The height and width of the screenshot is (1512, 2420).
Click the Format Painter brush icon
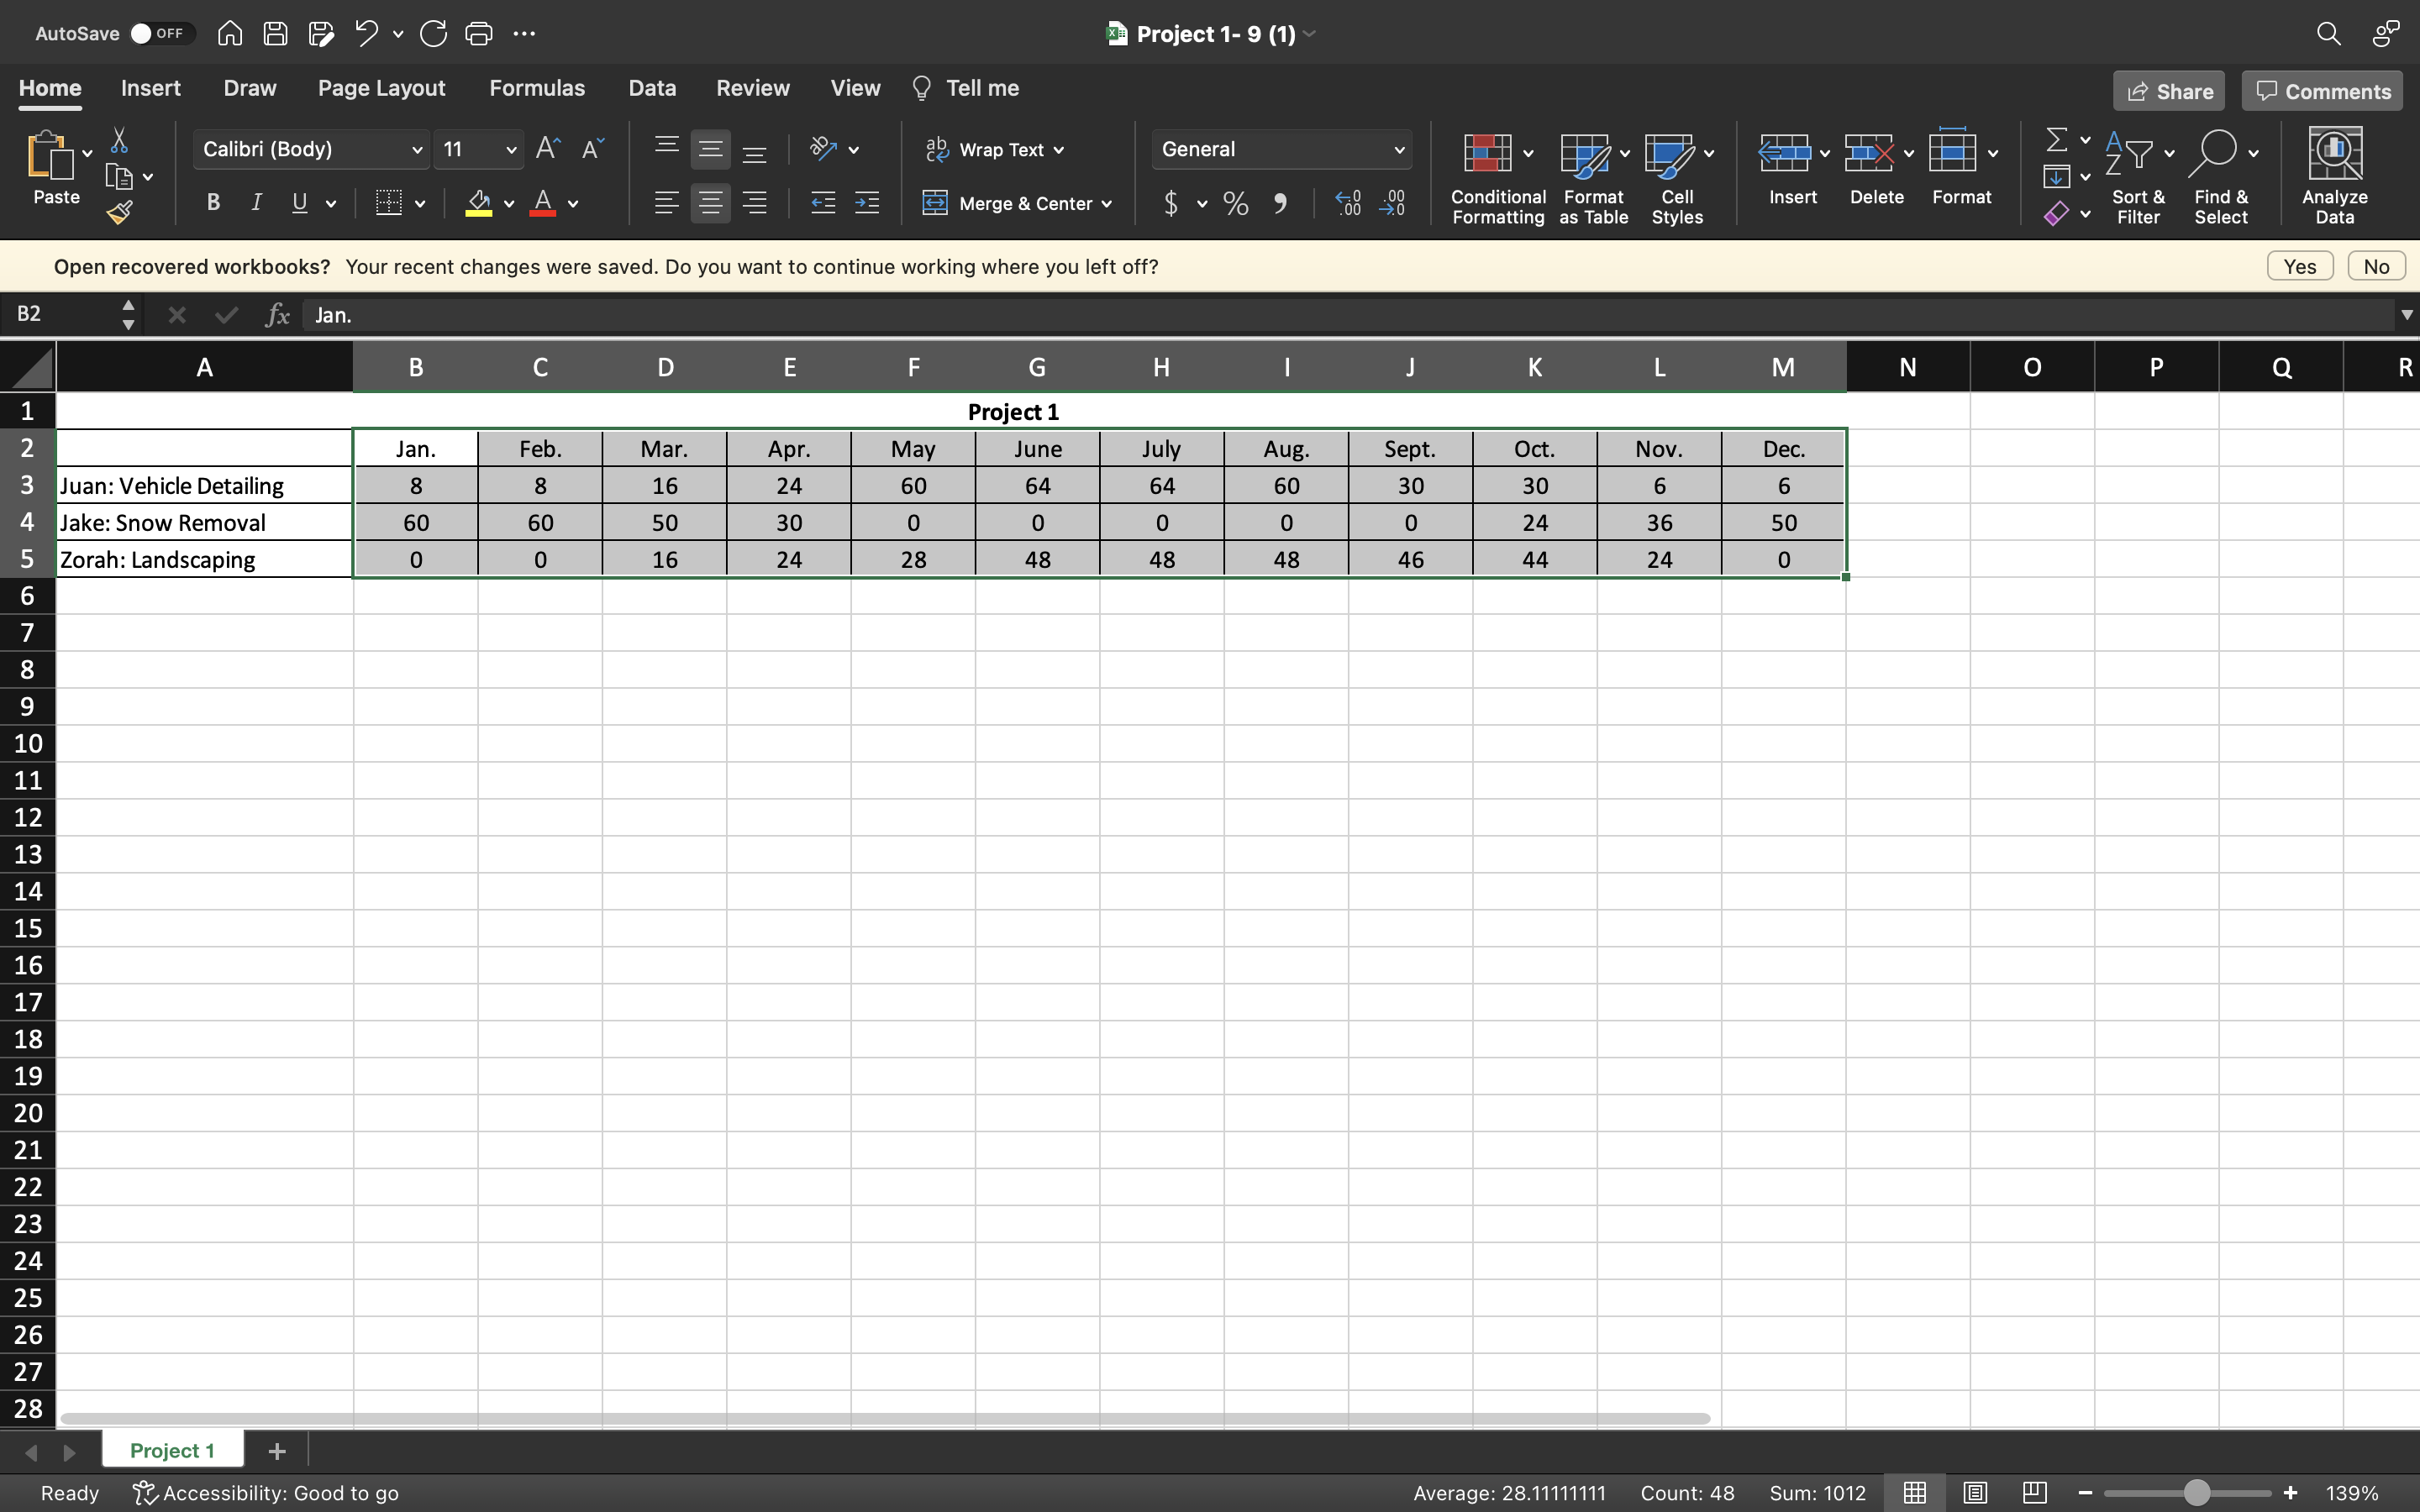click(120, 212)
